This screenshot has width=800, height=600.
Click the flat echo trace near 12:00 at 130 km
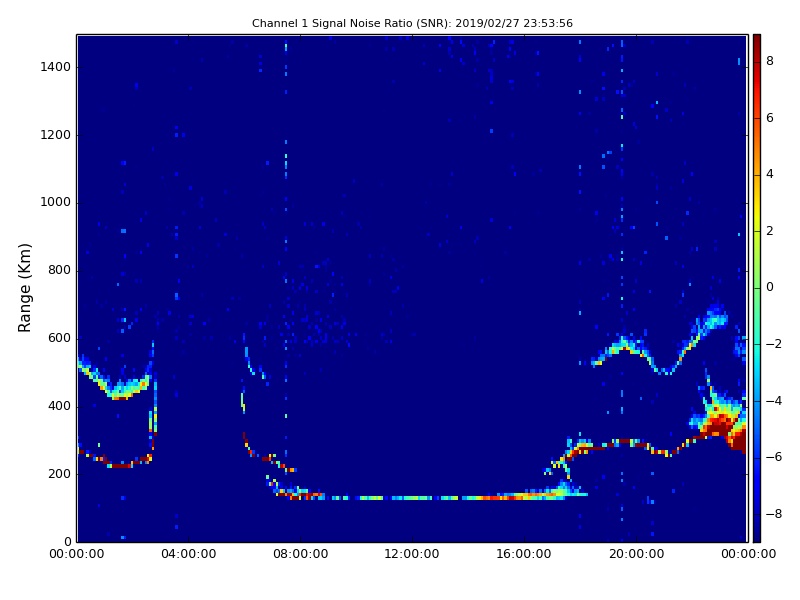(412, 497)
